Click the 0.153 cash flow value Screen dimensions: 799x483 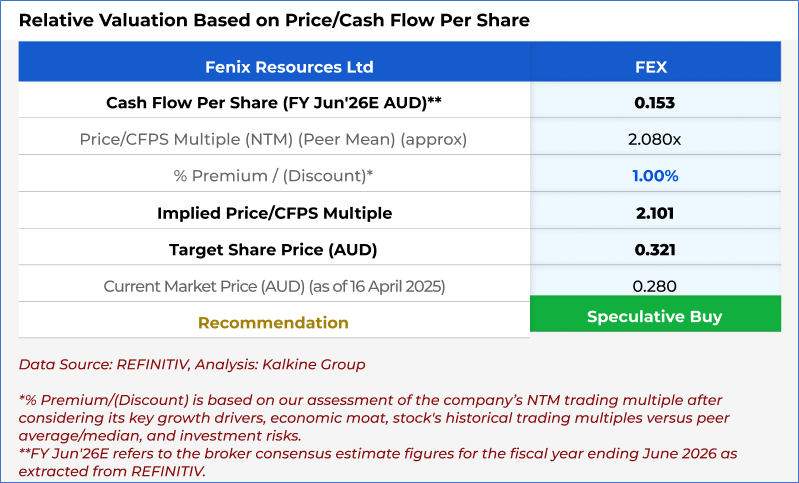(655, 102)
